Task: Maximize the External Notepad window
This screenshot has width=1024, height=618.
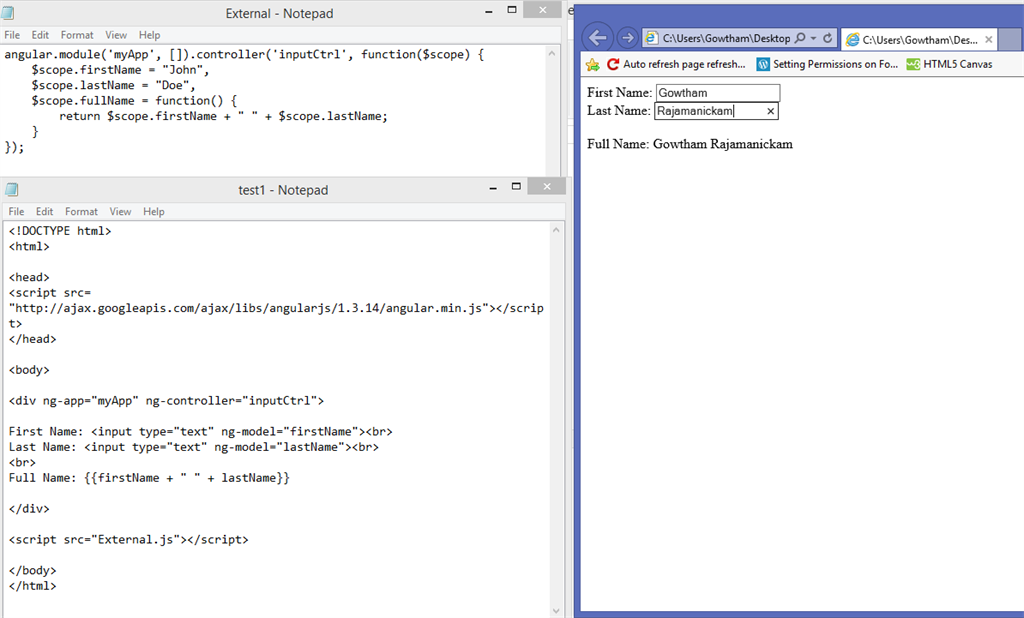Action: [512, 10]
